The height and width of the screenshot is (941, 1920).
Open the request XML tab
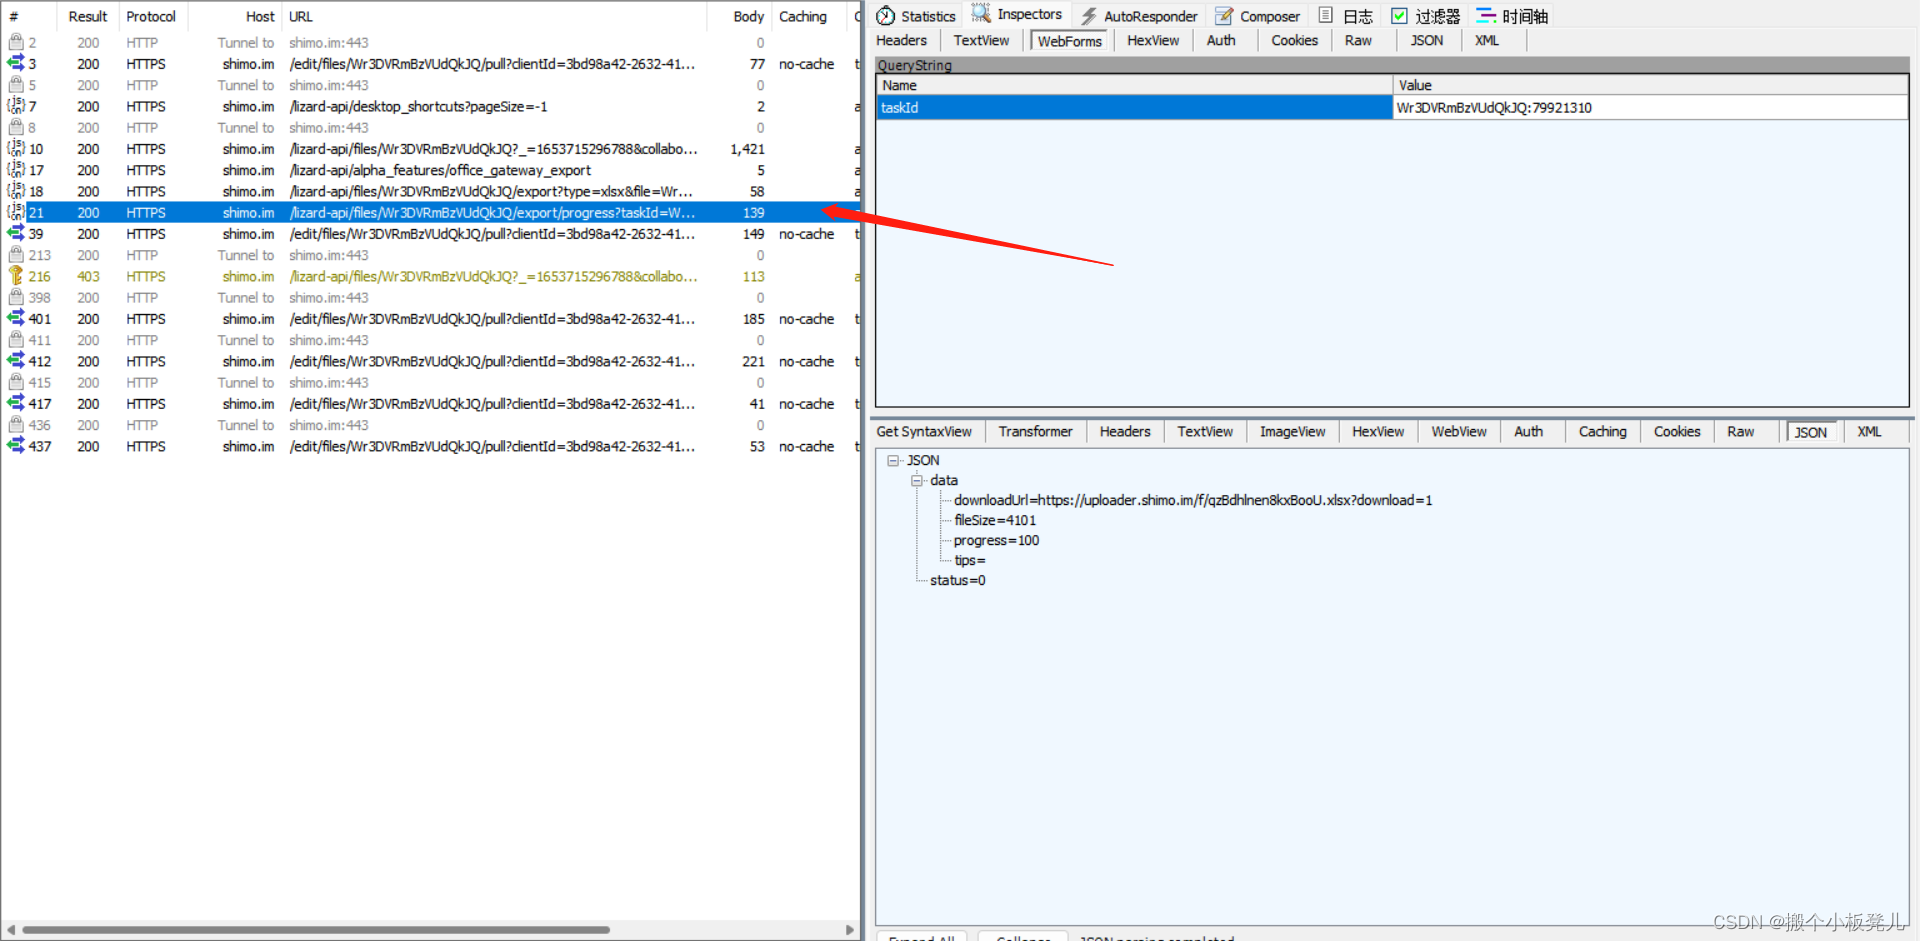(x=1487, y=40)
